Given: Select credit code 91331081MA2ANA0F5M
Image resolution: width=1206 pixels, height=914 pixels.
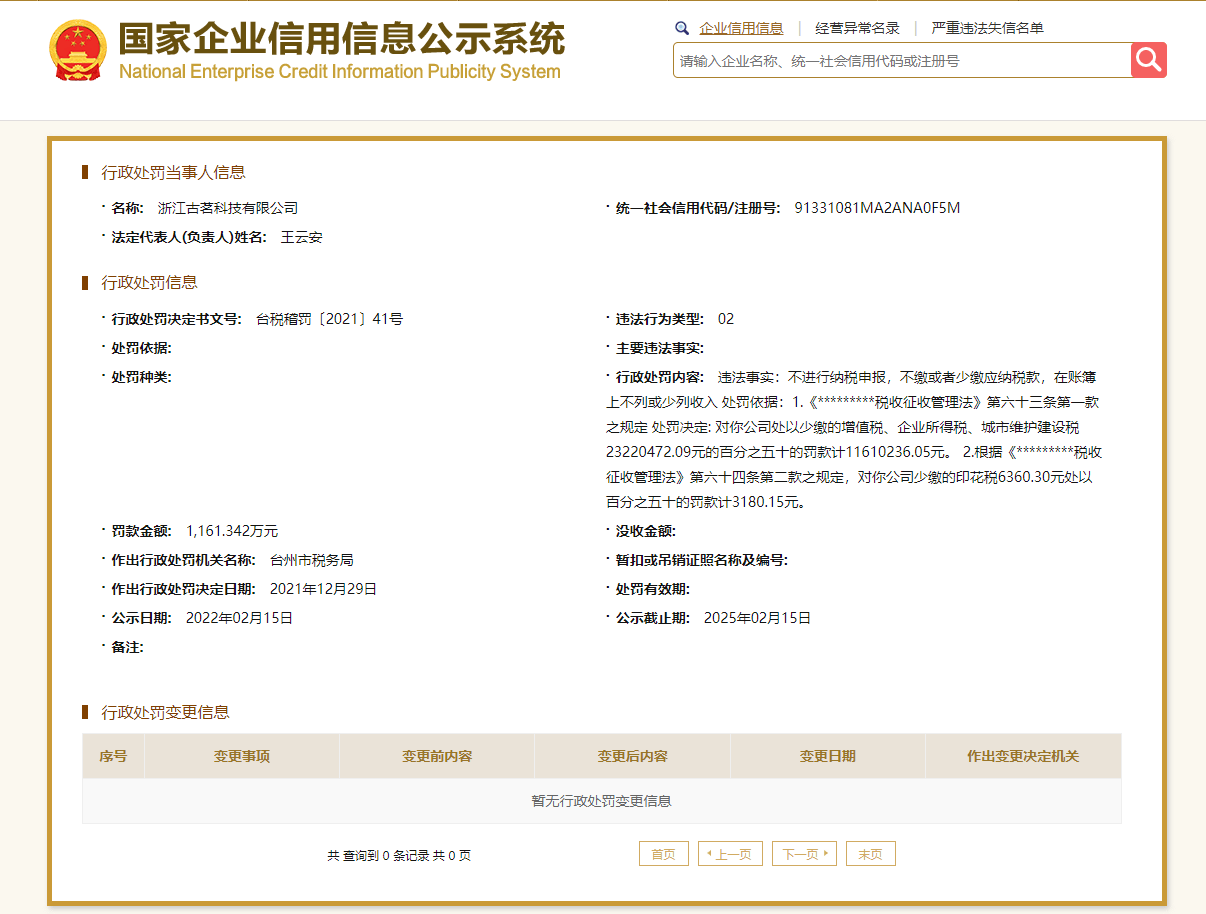Looking at the screenshot, I should click(x=877, y=208).
